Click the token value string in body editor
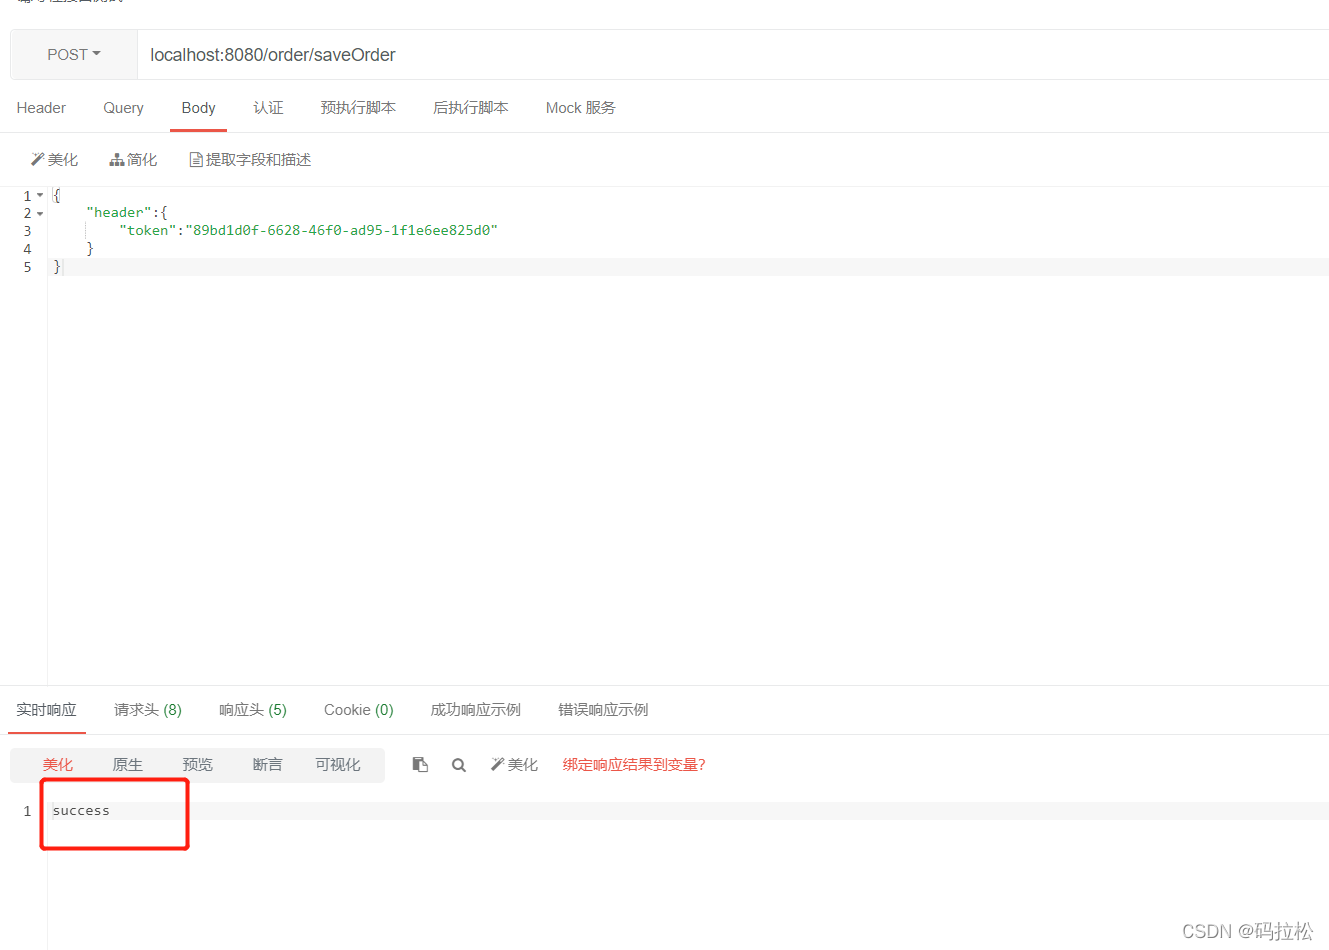This screenshot has width=1329, height=950. [341, 230]
